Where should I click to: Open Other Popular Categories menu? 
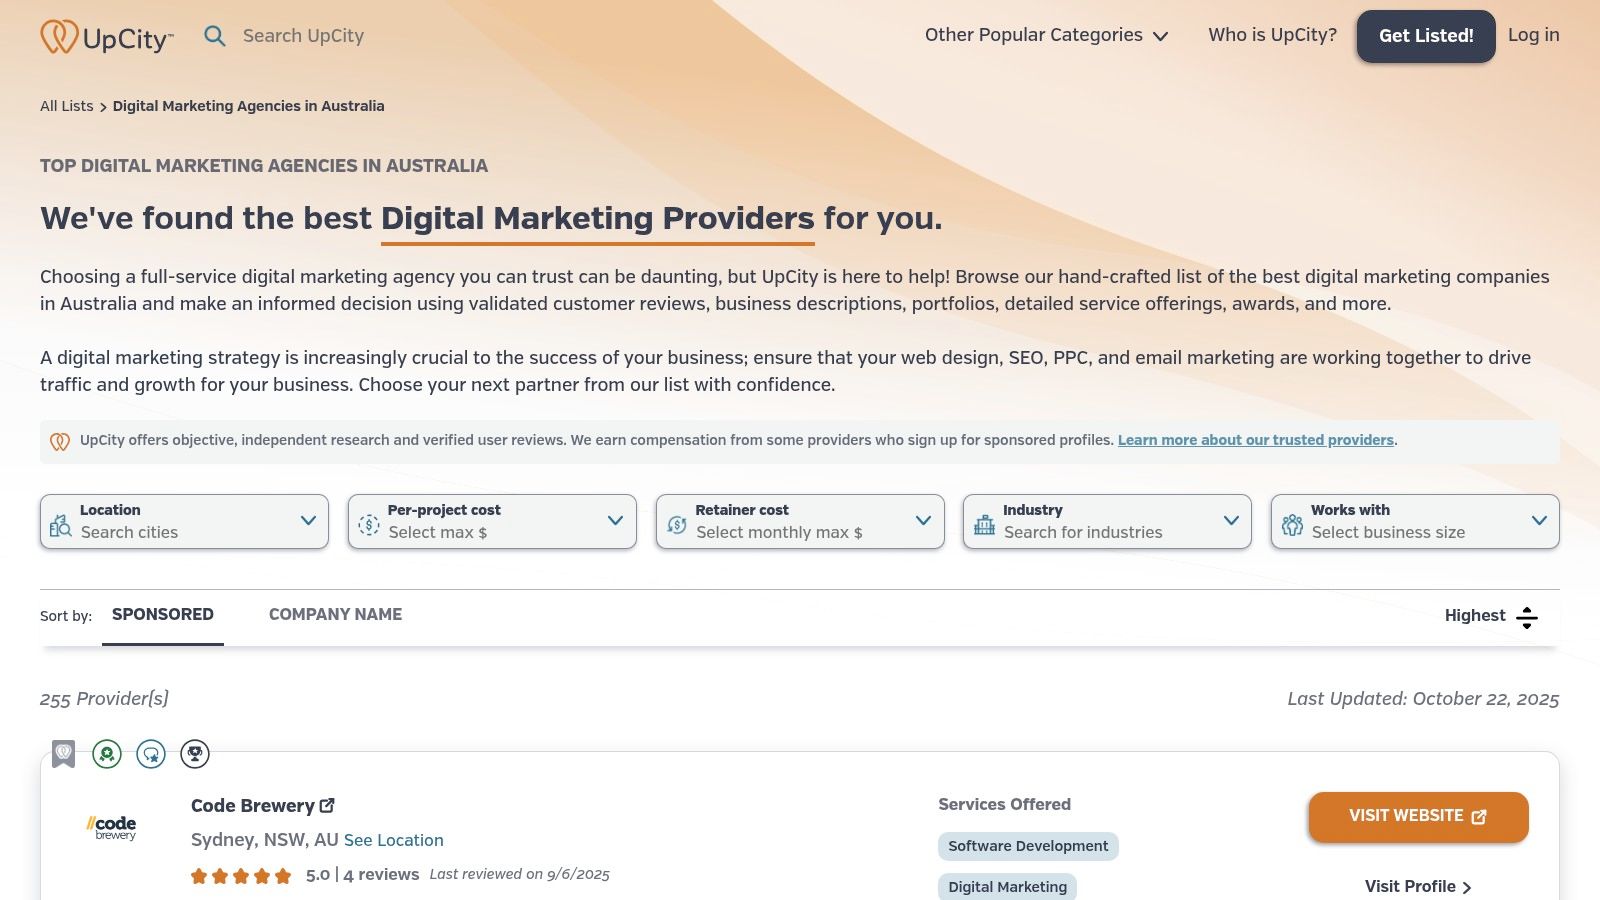1046,35
